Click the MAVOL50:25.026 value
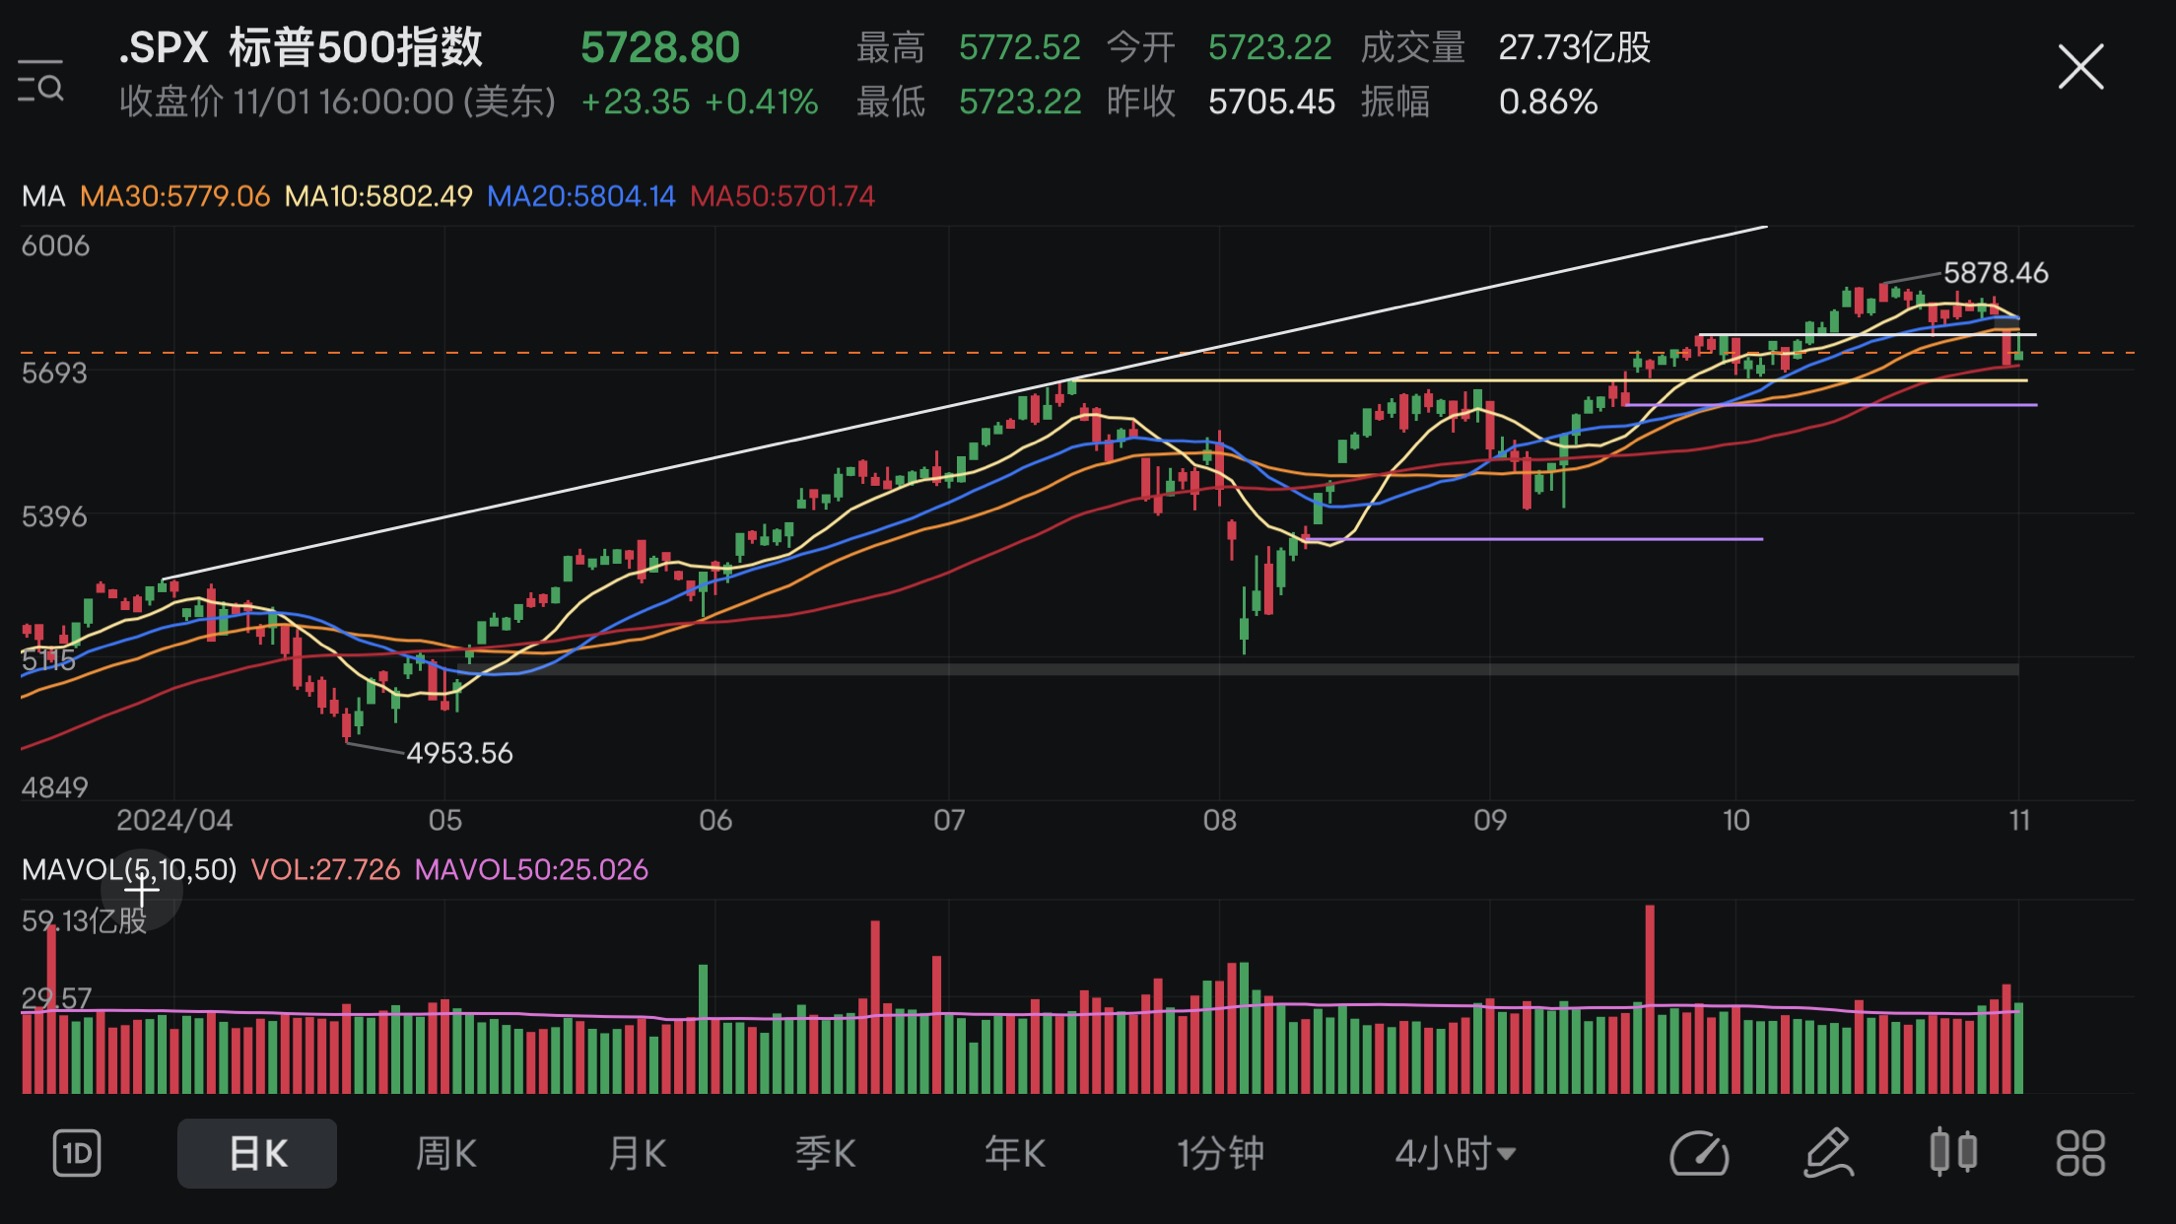This screenshot has width=2176, height=1224. point(531,869)
